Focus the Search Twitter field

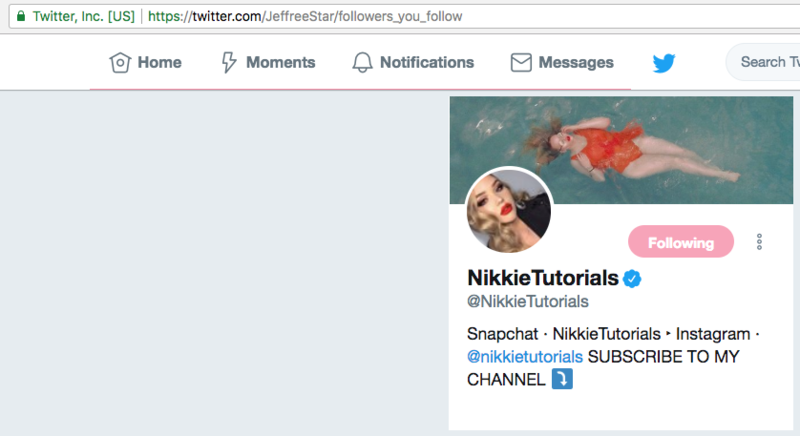(x=765, y=62)
